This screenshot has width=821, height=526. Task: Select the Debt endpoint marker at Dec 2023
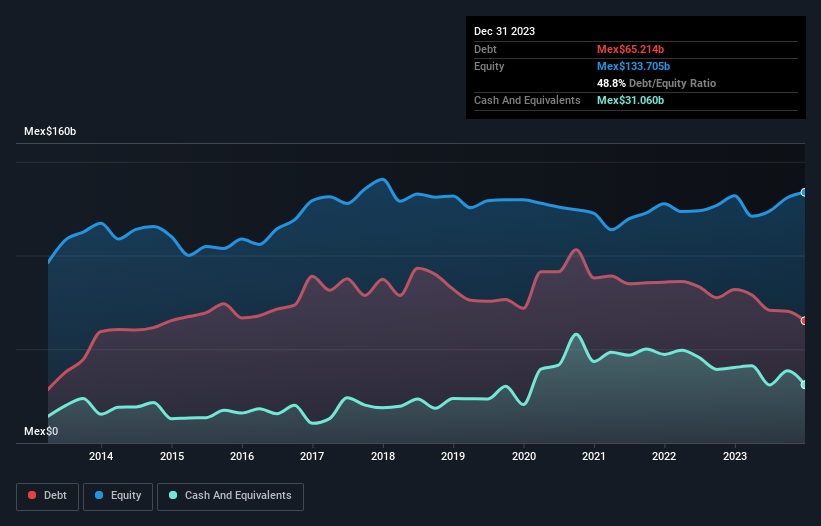804,321
